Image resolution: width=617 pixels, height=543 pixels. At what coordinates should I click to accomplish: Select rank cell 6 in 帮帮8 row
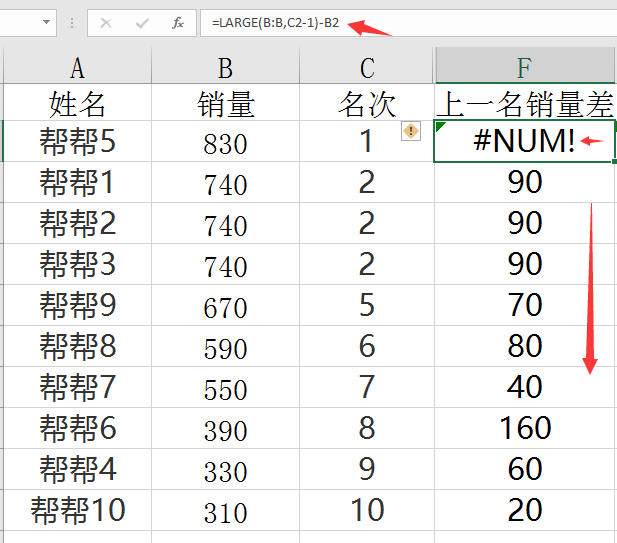[x=367, y=346]
